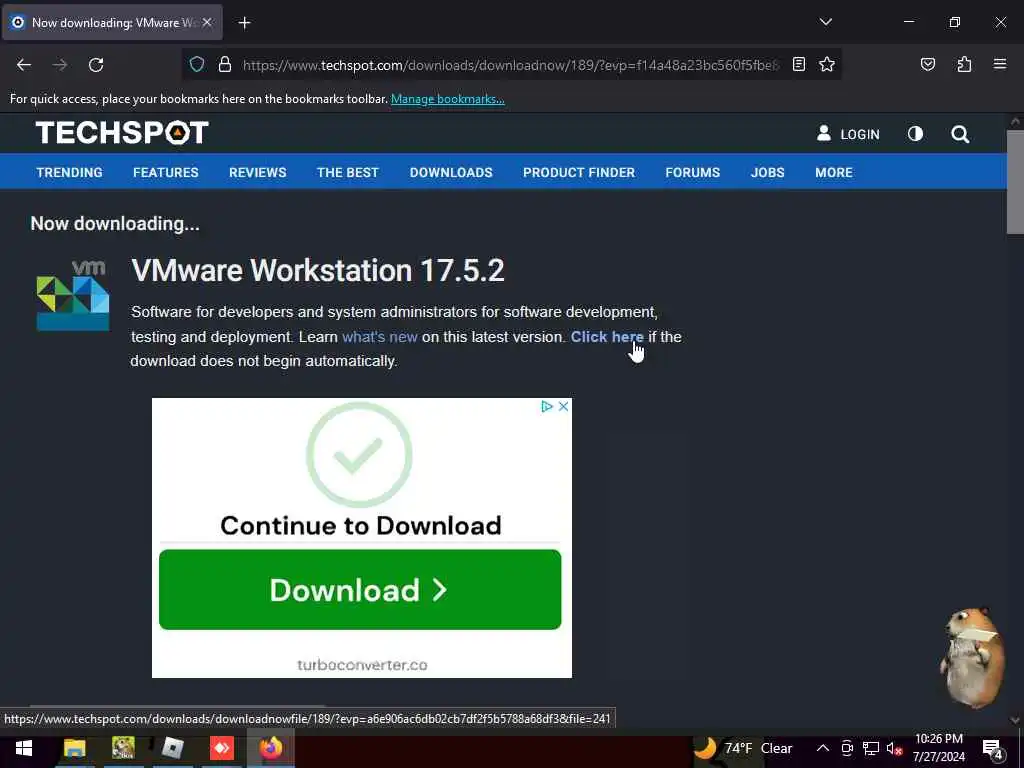Click the TechSpot logo
The image size is (1024, 768).
pos(122,133)
